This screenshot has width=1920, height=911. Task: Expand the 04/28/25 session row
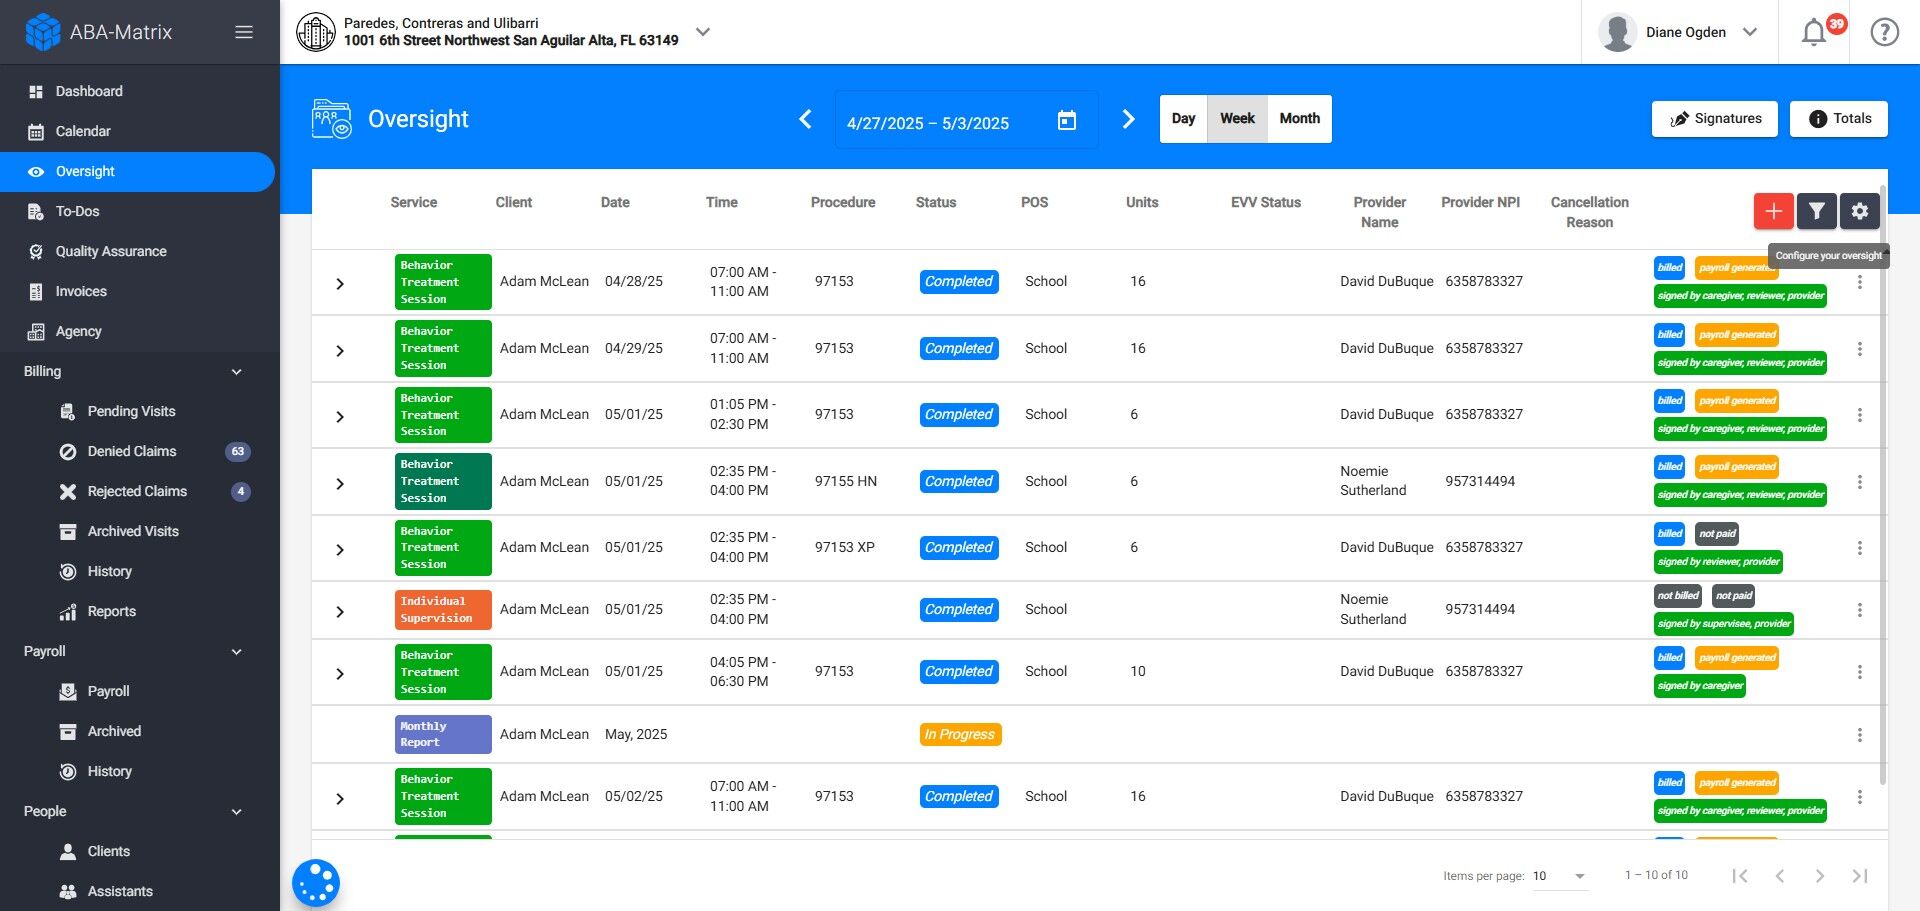[x=340, y=284]
